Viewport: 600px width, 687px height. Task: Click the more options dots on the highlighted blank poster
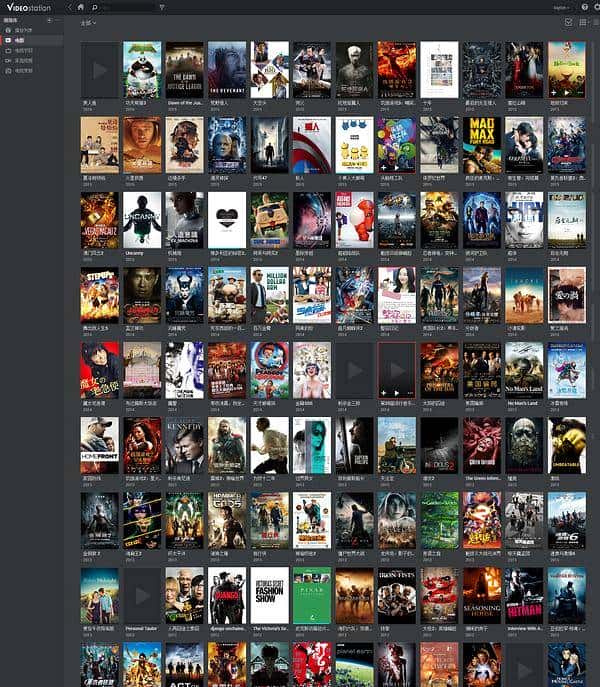coord(410,393)
